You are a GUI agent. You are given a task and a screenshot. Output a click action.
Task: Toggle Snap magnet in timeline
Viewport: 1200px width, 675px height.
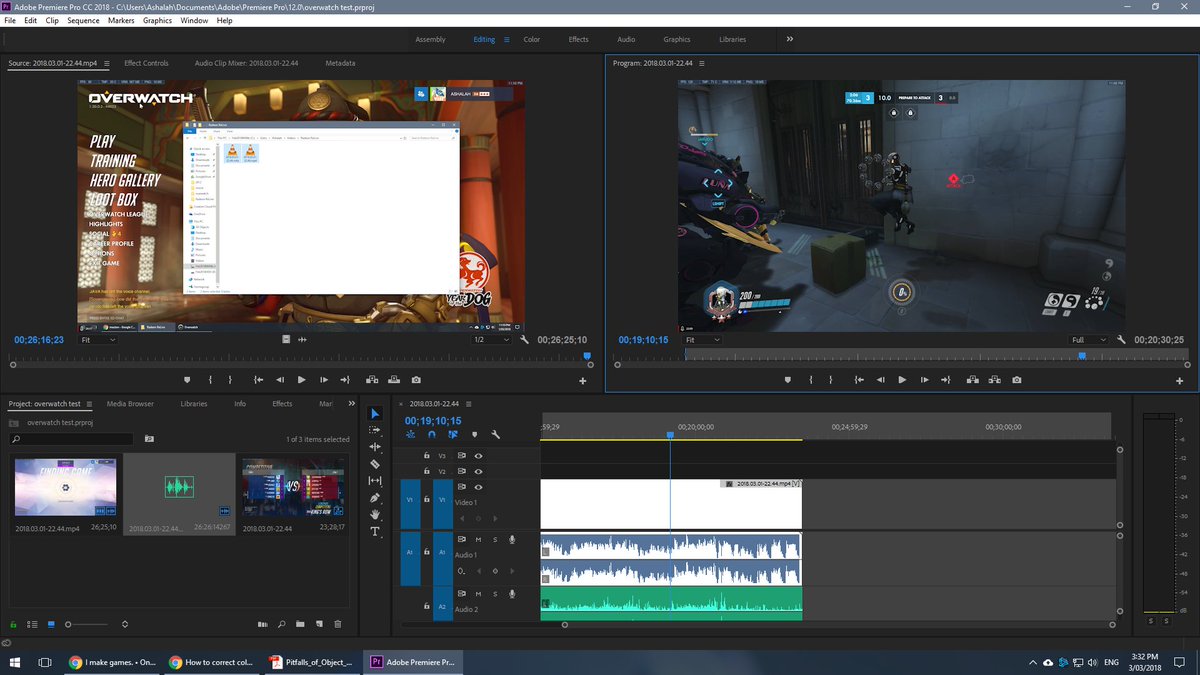(431, 435)
